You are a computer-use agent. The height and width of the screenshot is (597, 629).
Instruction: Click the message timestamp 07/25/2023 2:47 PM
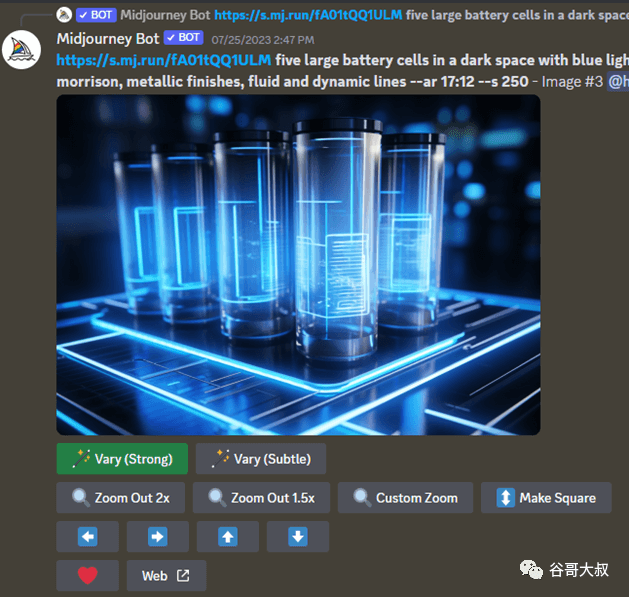(263, 40)
